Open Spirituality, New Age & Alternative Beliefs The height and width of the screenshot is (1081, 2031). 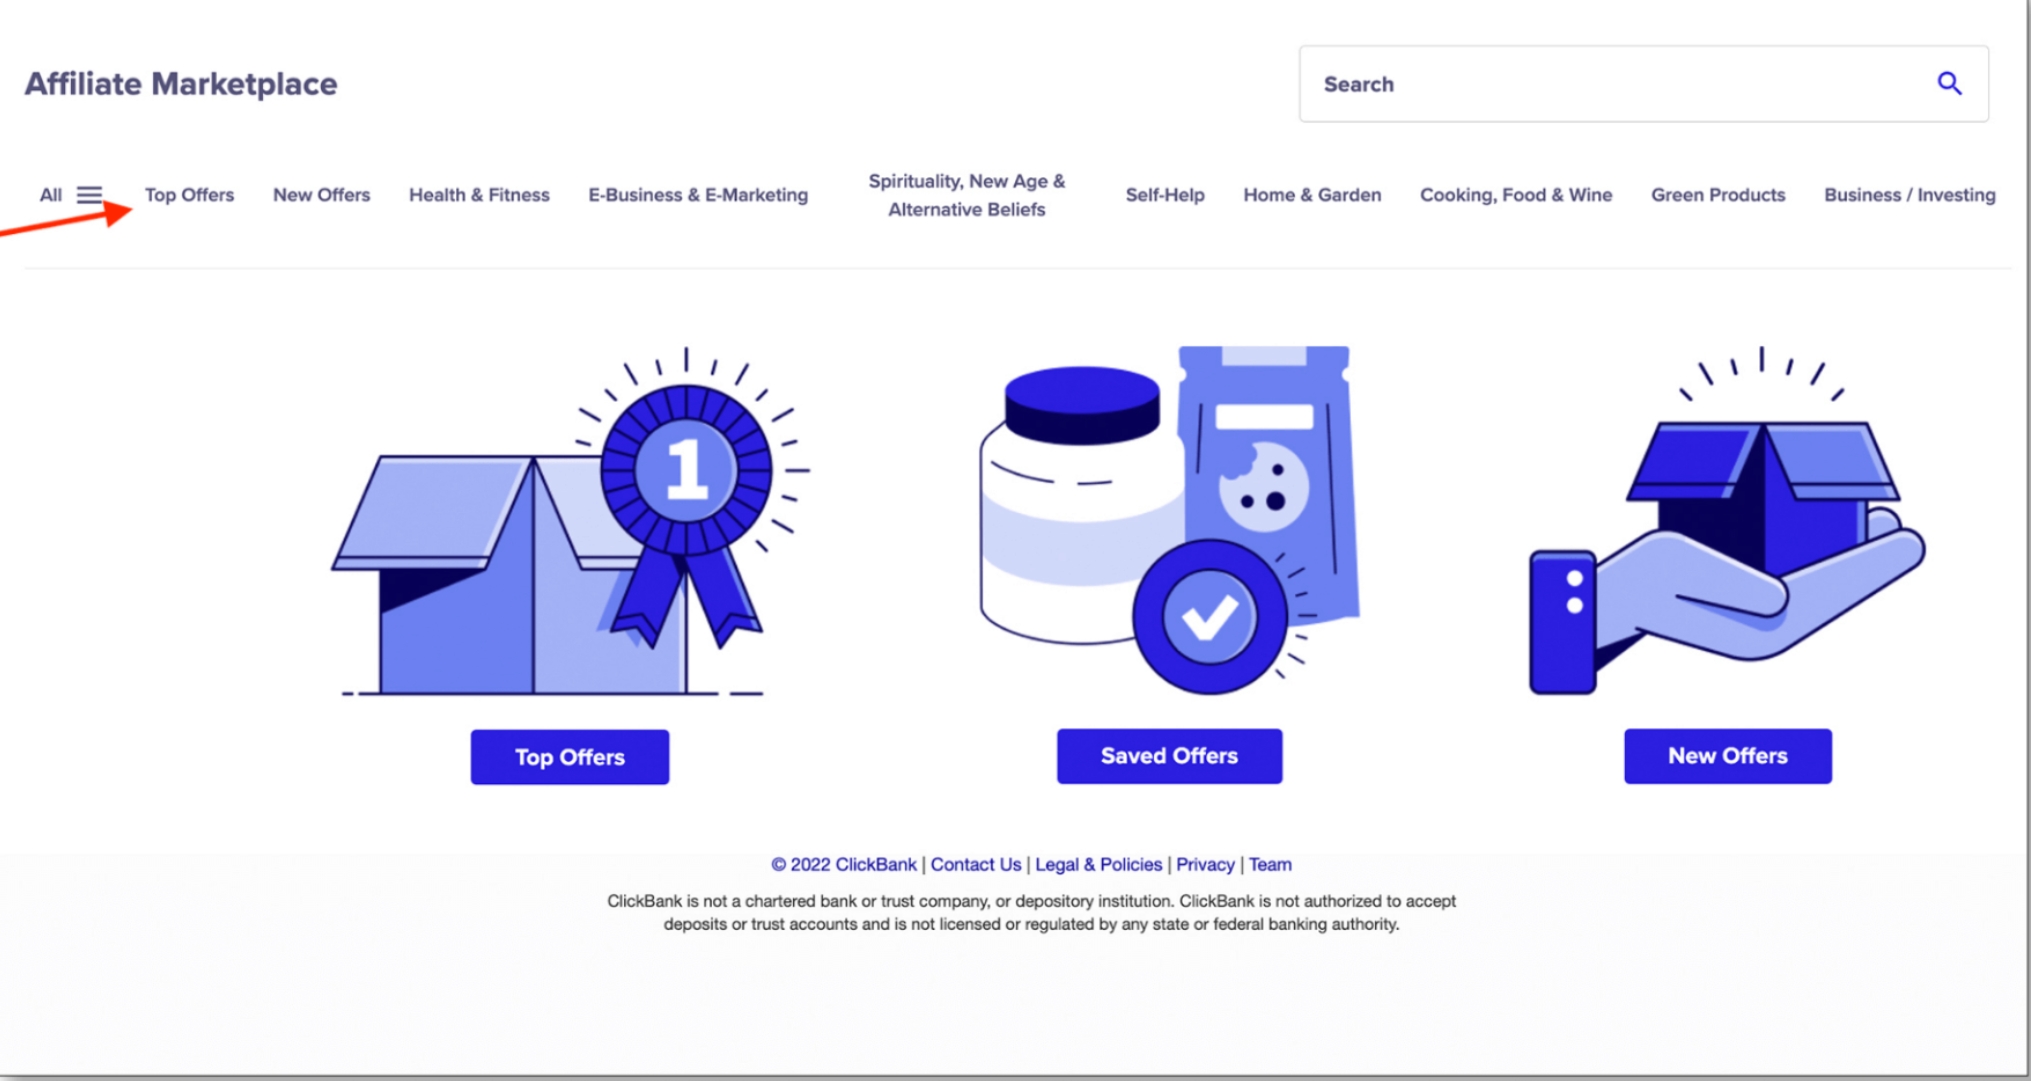pyautogui.click(x=966, y=195)
